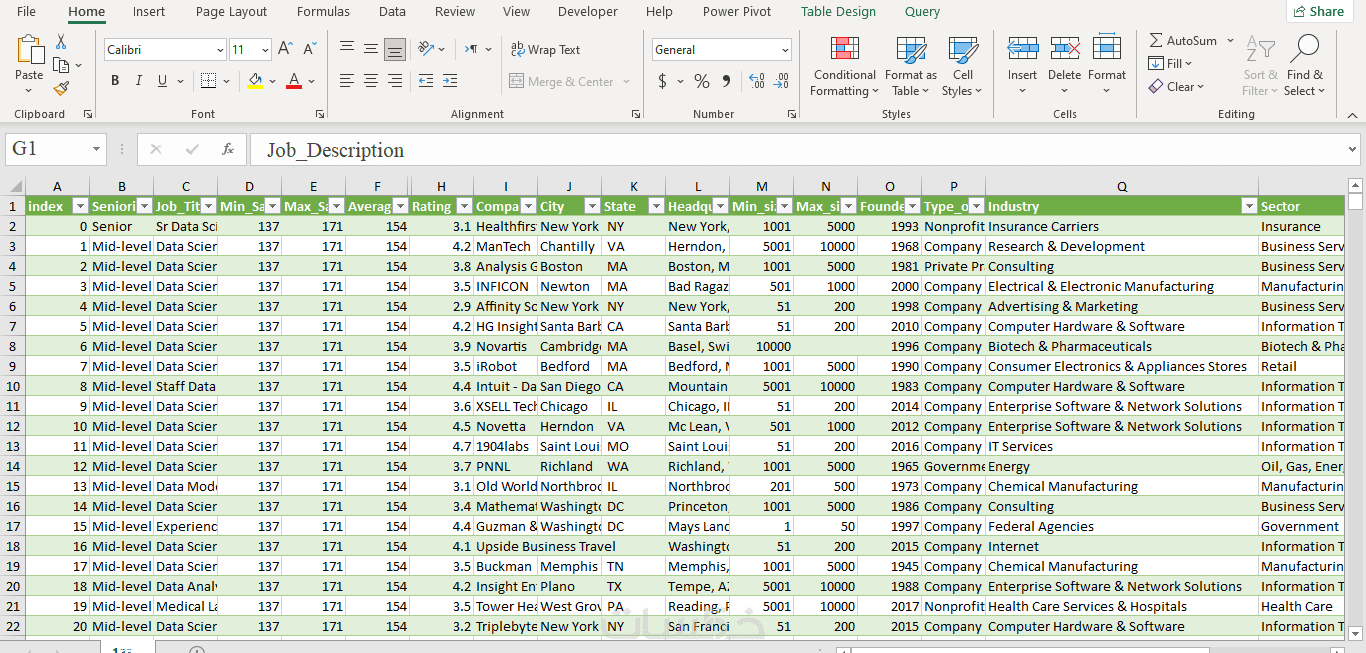Select row header 10

[13, 386]
